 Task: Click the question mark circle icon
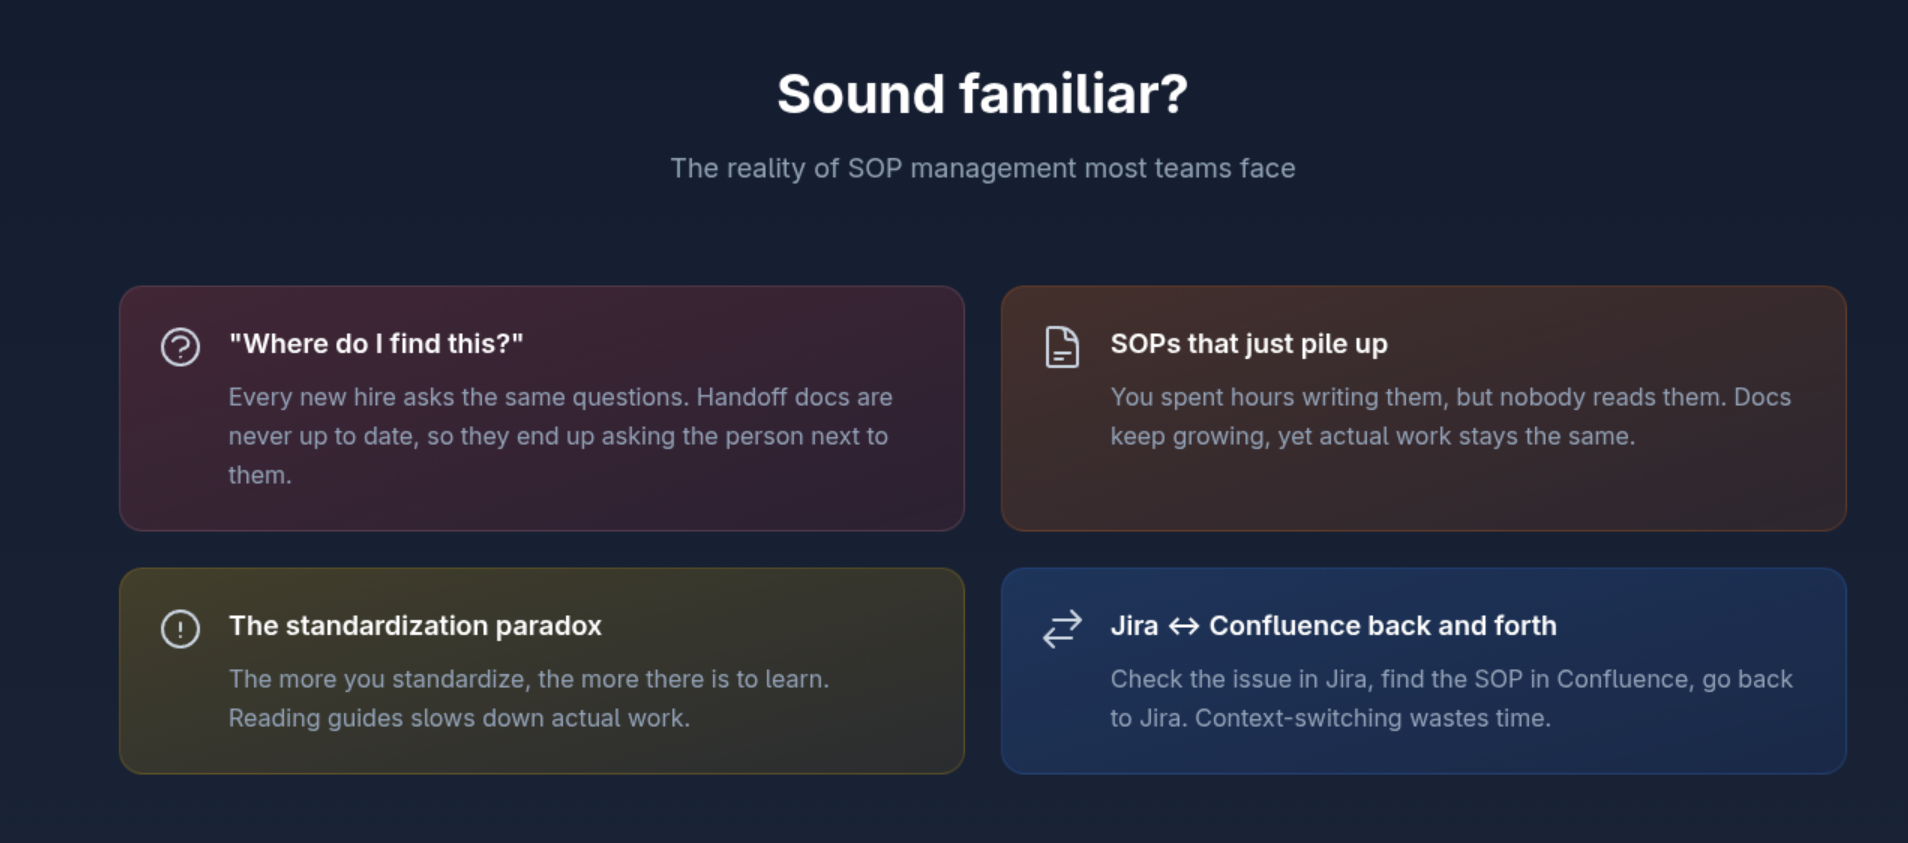click(181, 347)
